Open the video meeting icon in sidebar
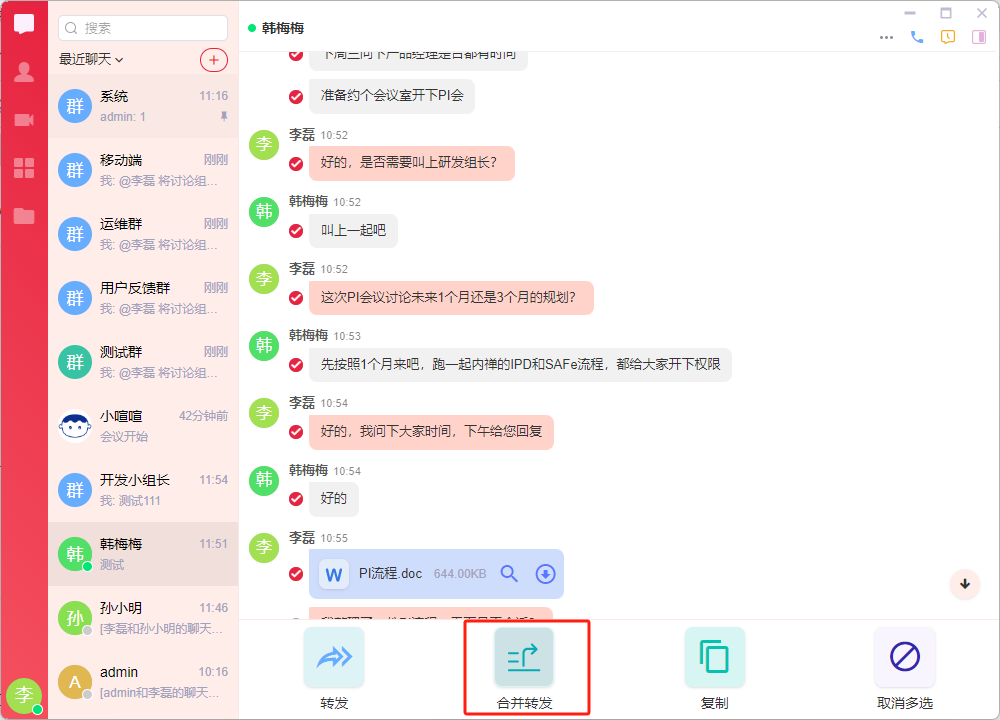The image size is (1000, 720). [x=24, y=120]
